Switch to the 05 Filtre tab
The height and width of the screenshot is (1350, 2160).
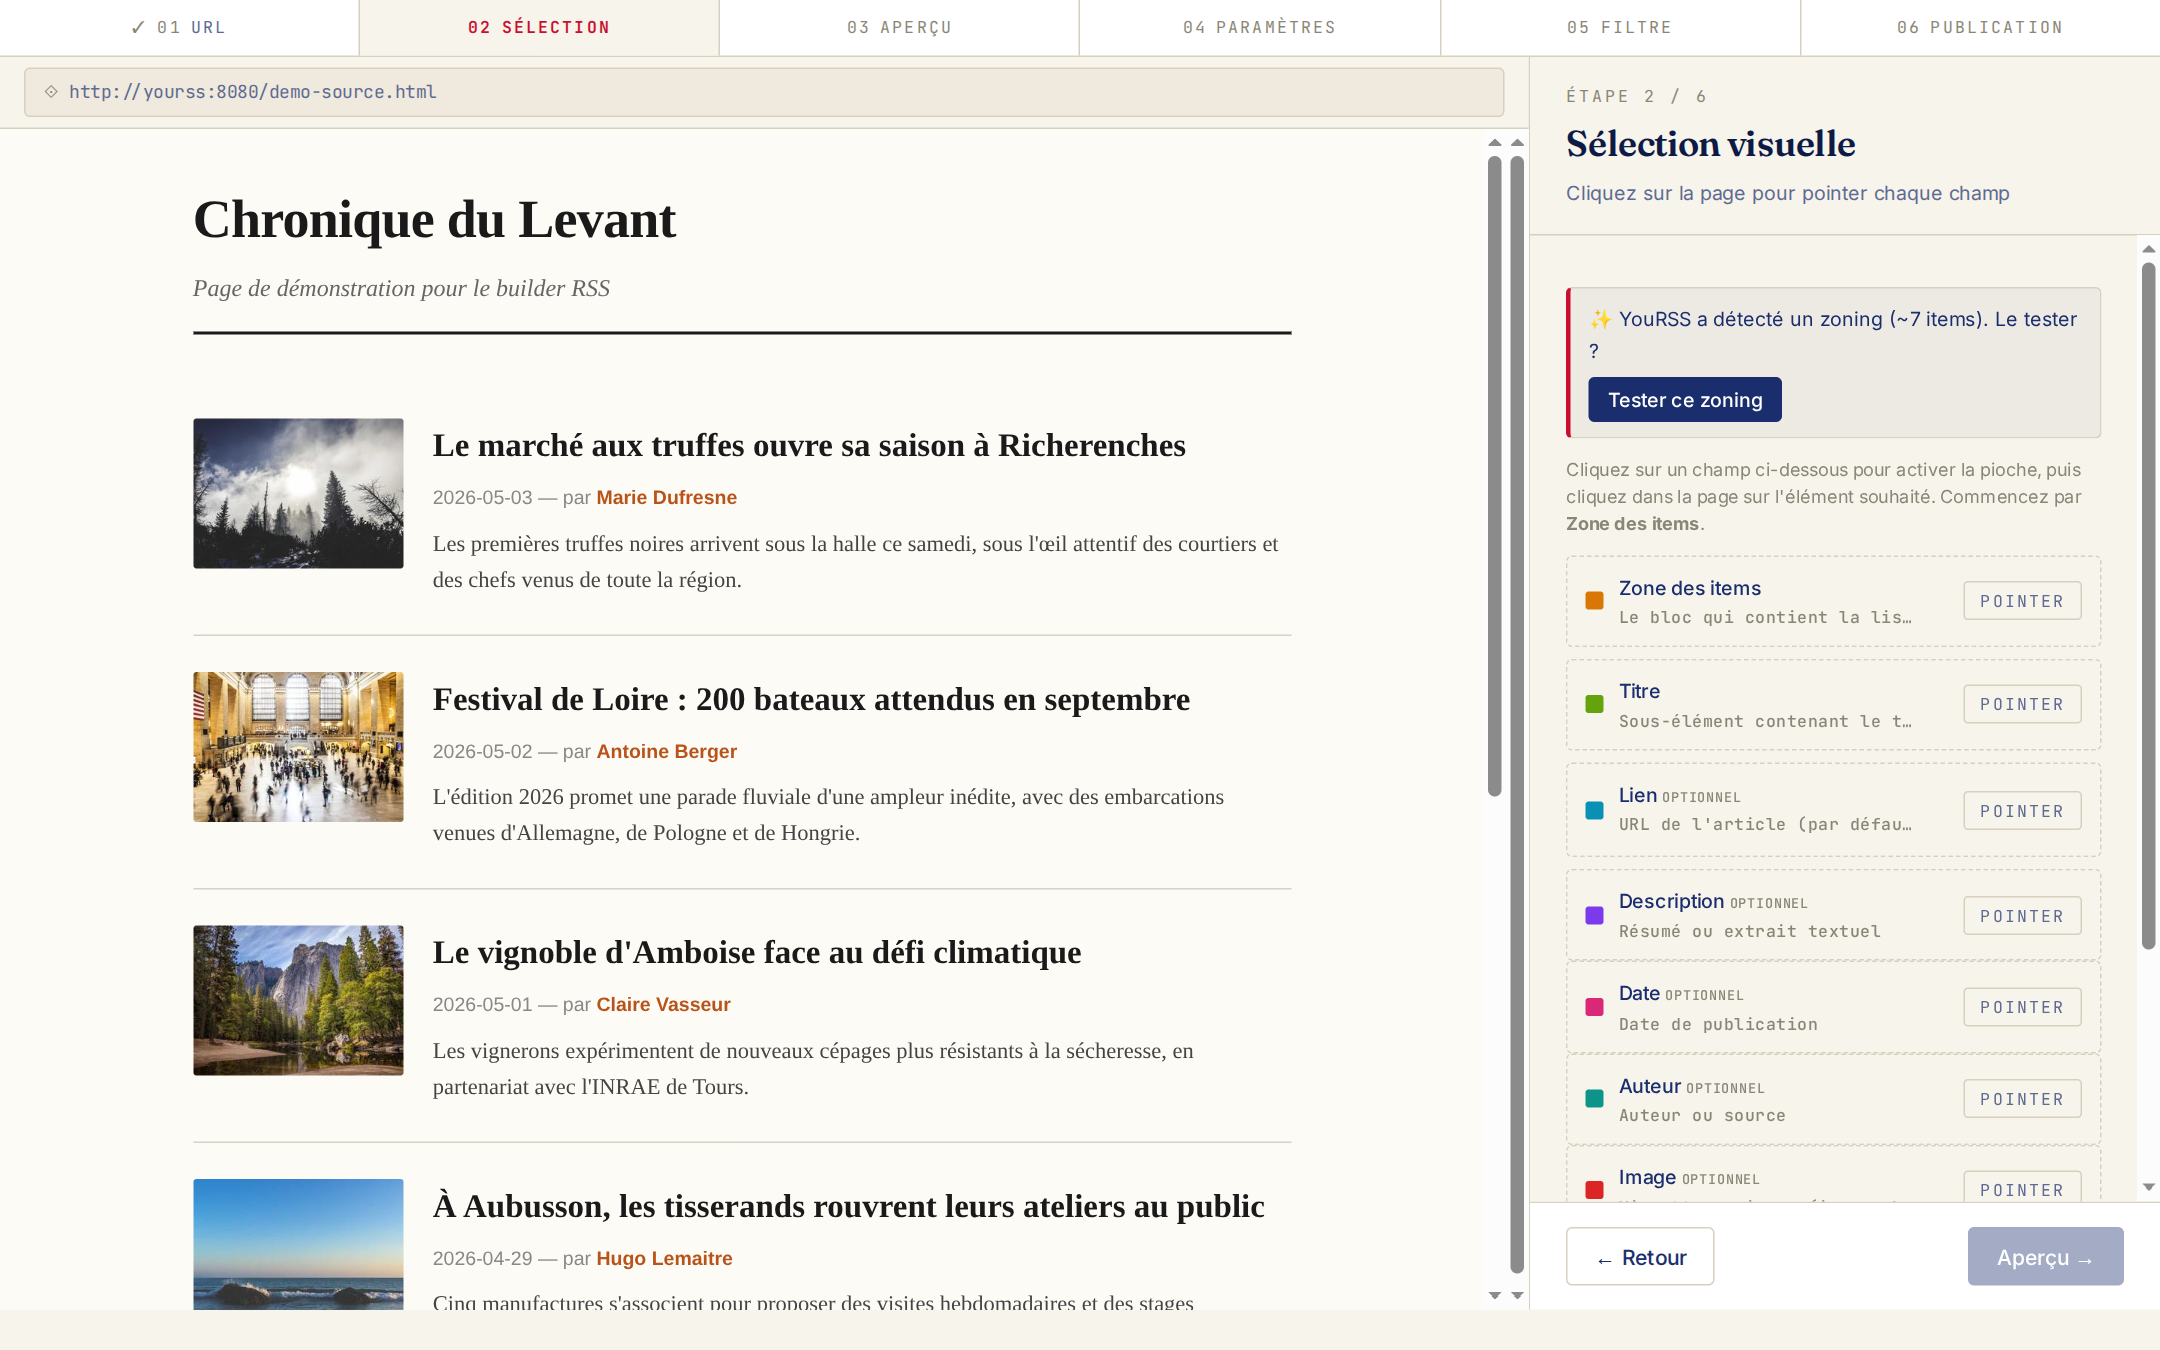(x=1620, y=27)
